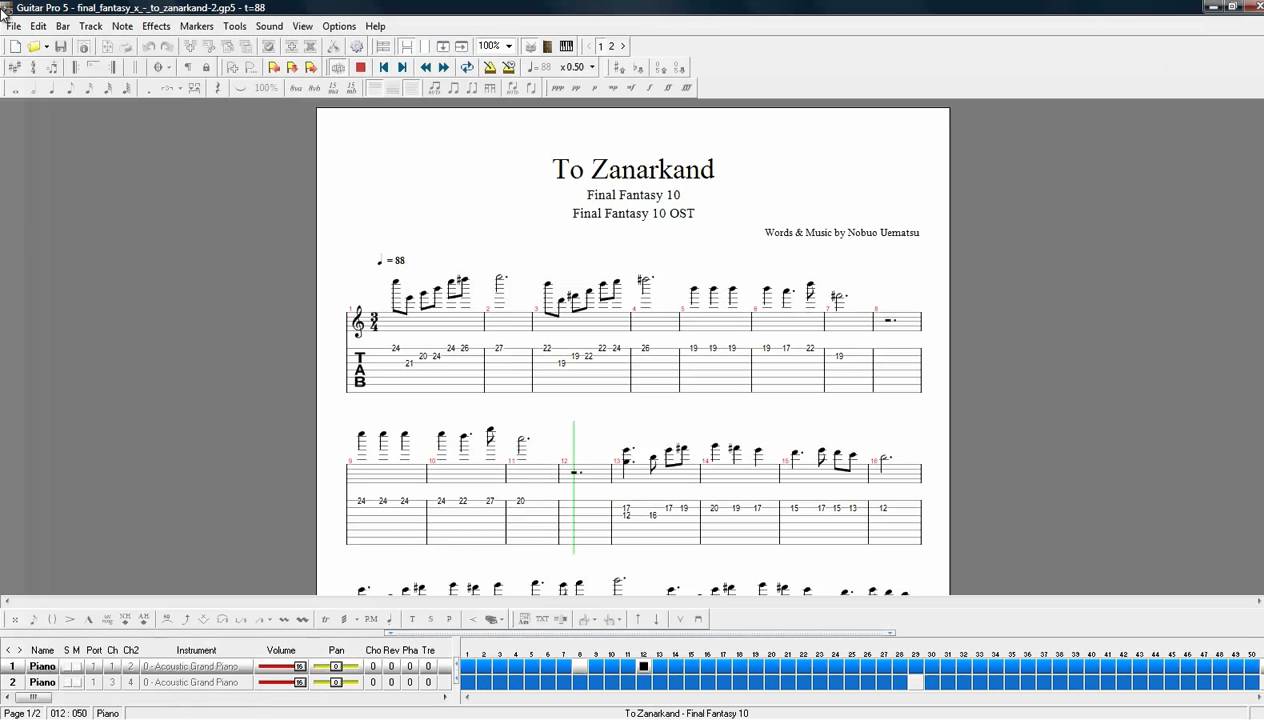Expand the tuplet dropdown arrow

[x=180, y=88]
